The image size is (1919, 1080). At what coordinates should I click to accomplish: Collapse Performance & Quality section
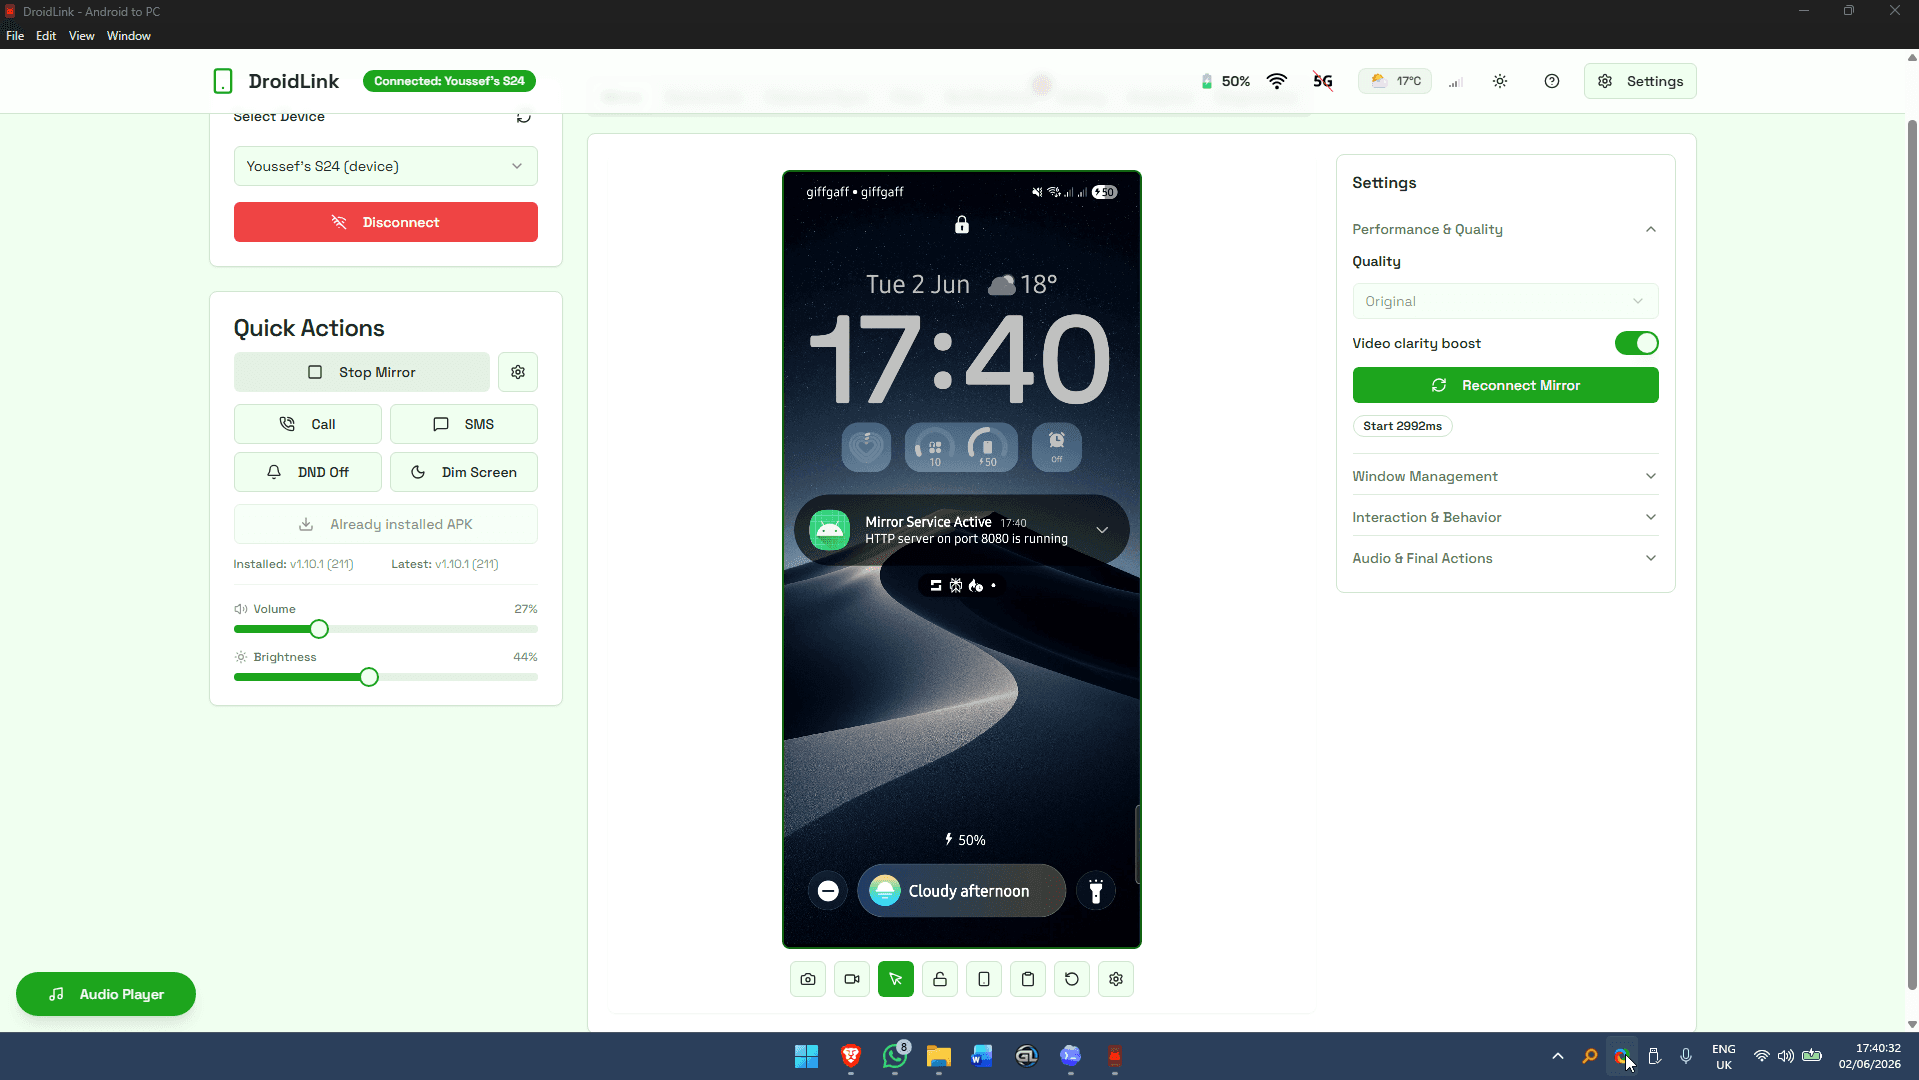1505,229
